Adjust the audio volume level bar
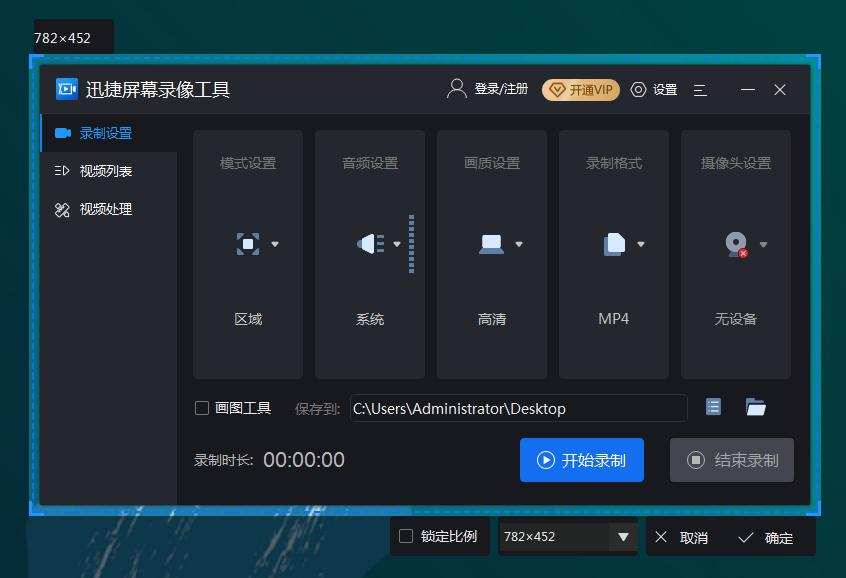846x578 pixels. [x=412, y=244]
